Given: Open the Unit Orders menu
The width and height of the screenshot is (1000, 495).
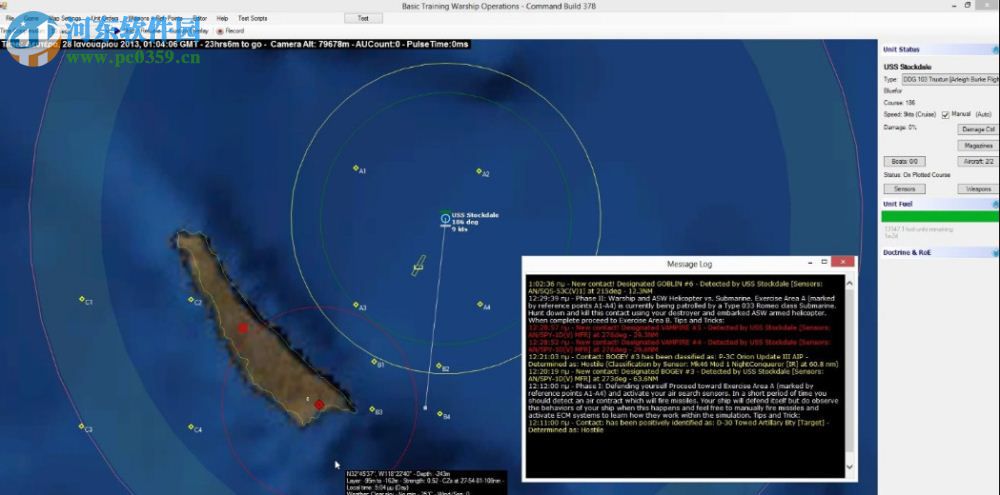Looking at the screenshot, I should click(105, 18).
